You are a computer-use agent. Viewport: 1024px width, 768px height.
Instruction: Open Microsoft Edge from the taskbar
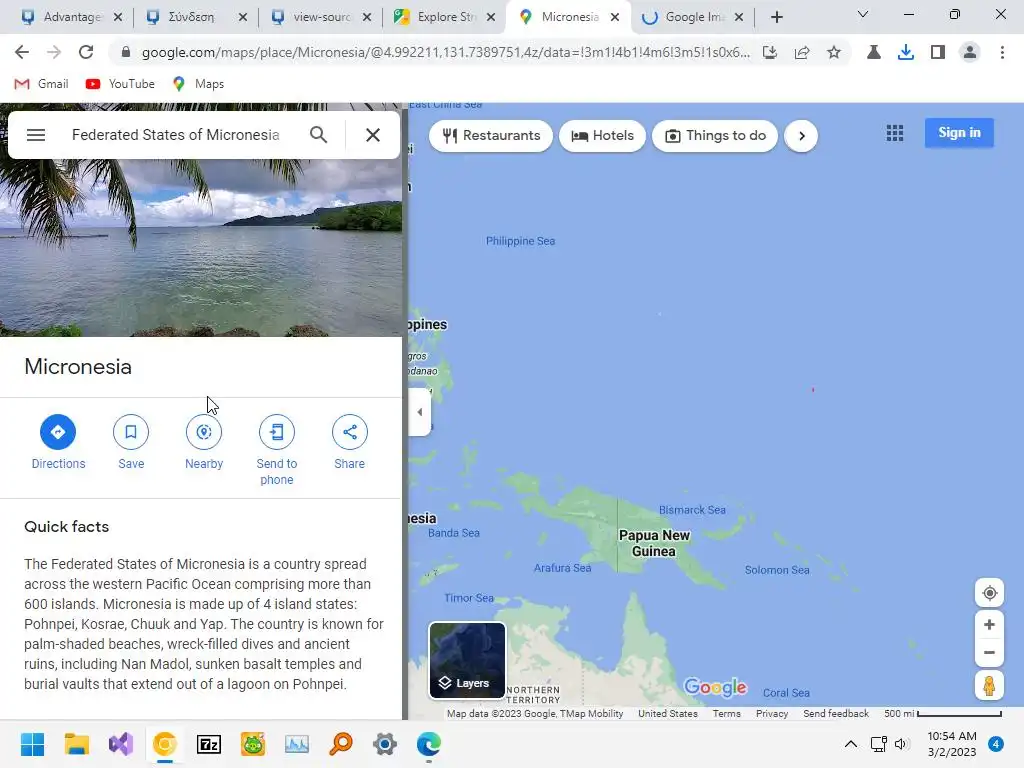click(x=429, y=744)
